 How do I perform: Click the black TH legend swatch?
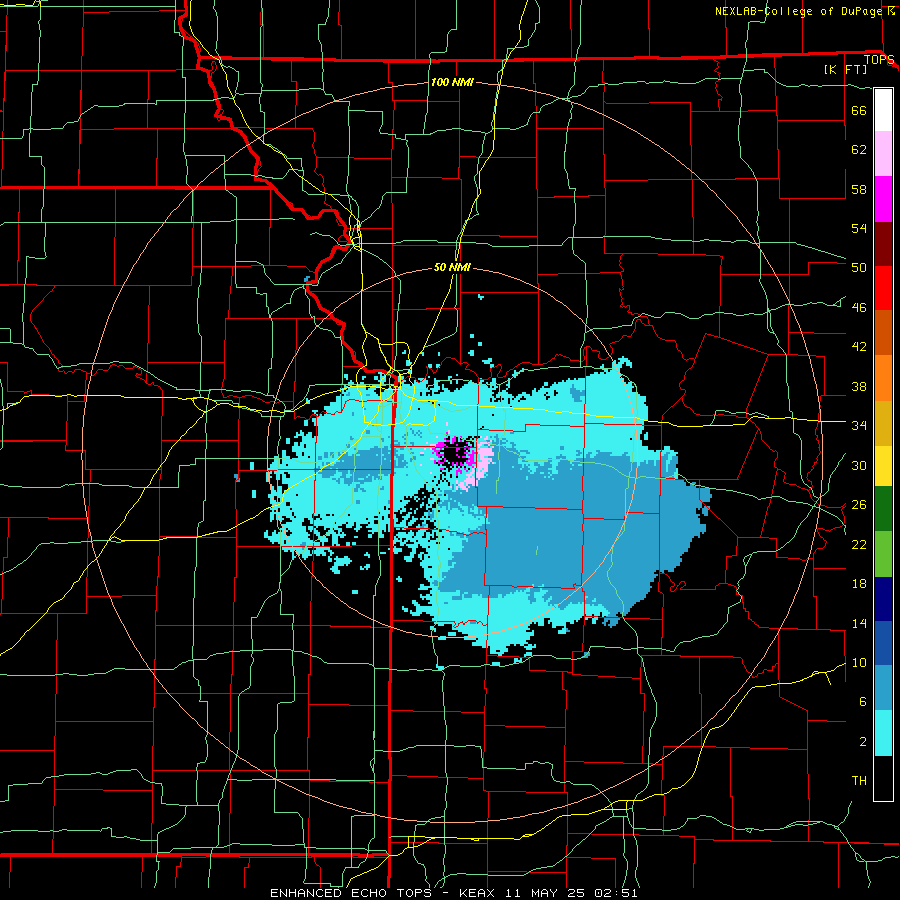[x=883, y=778]
